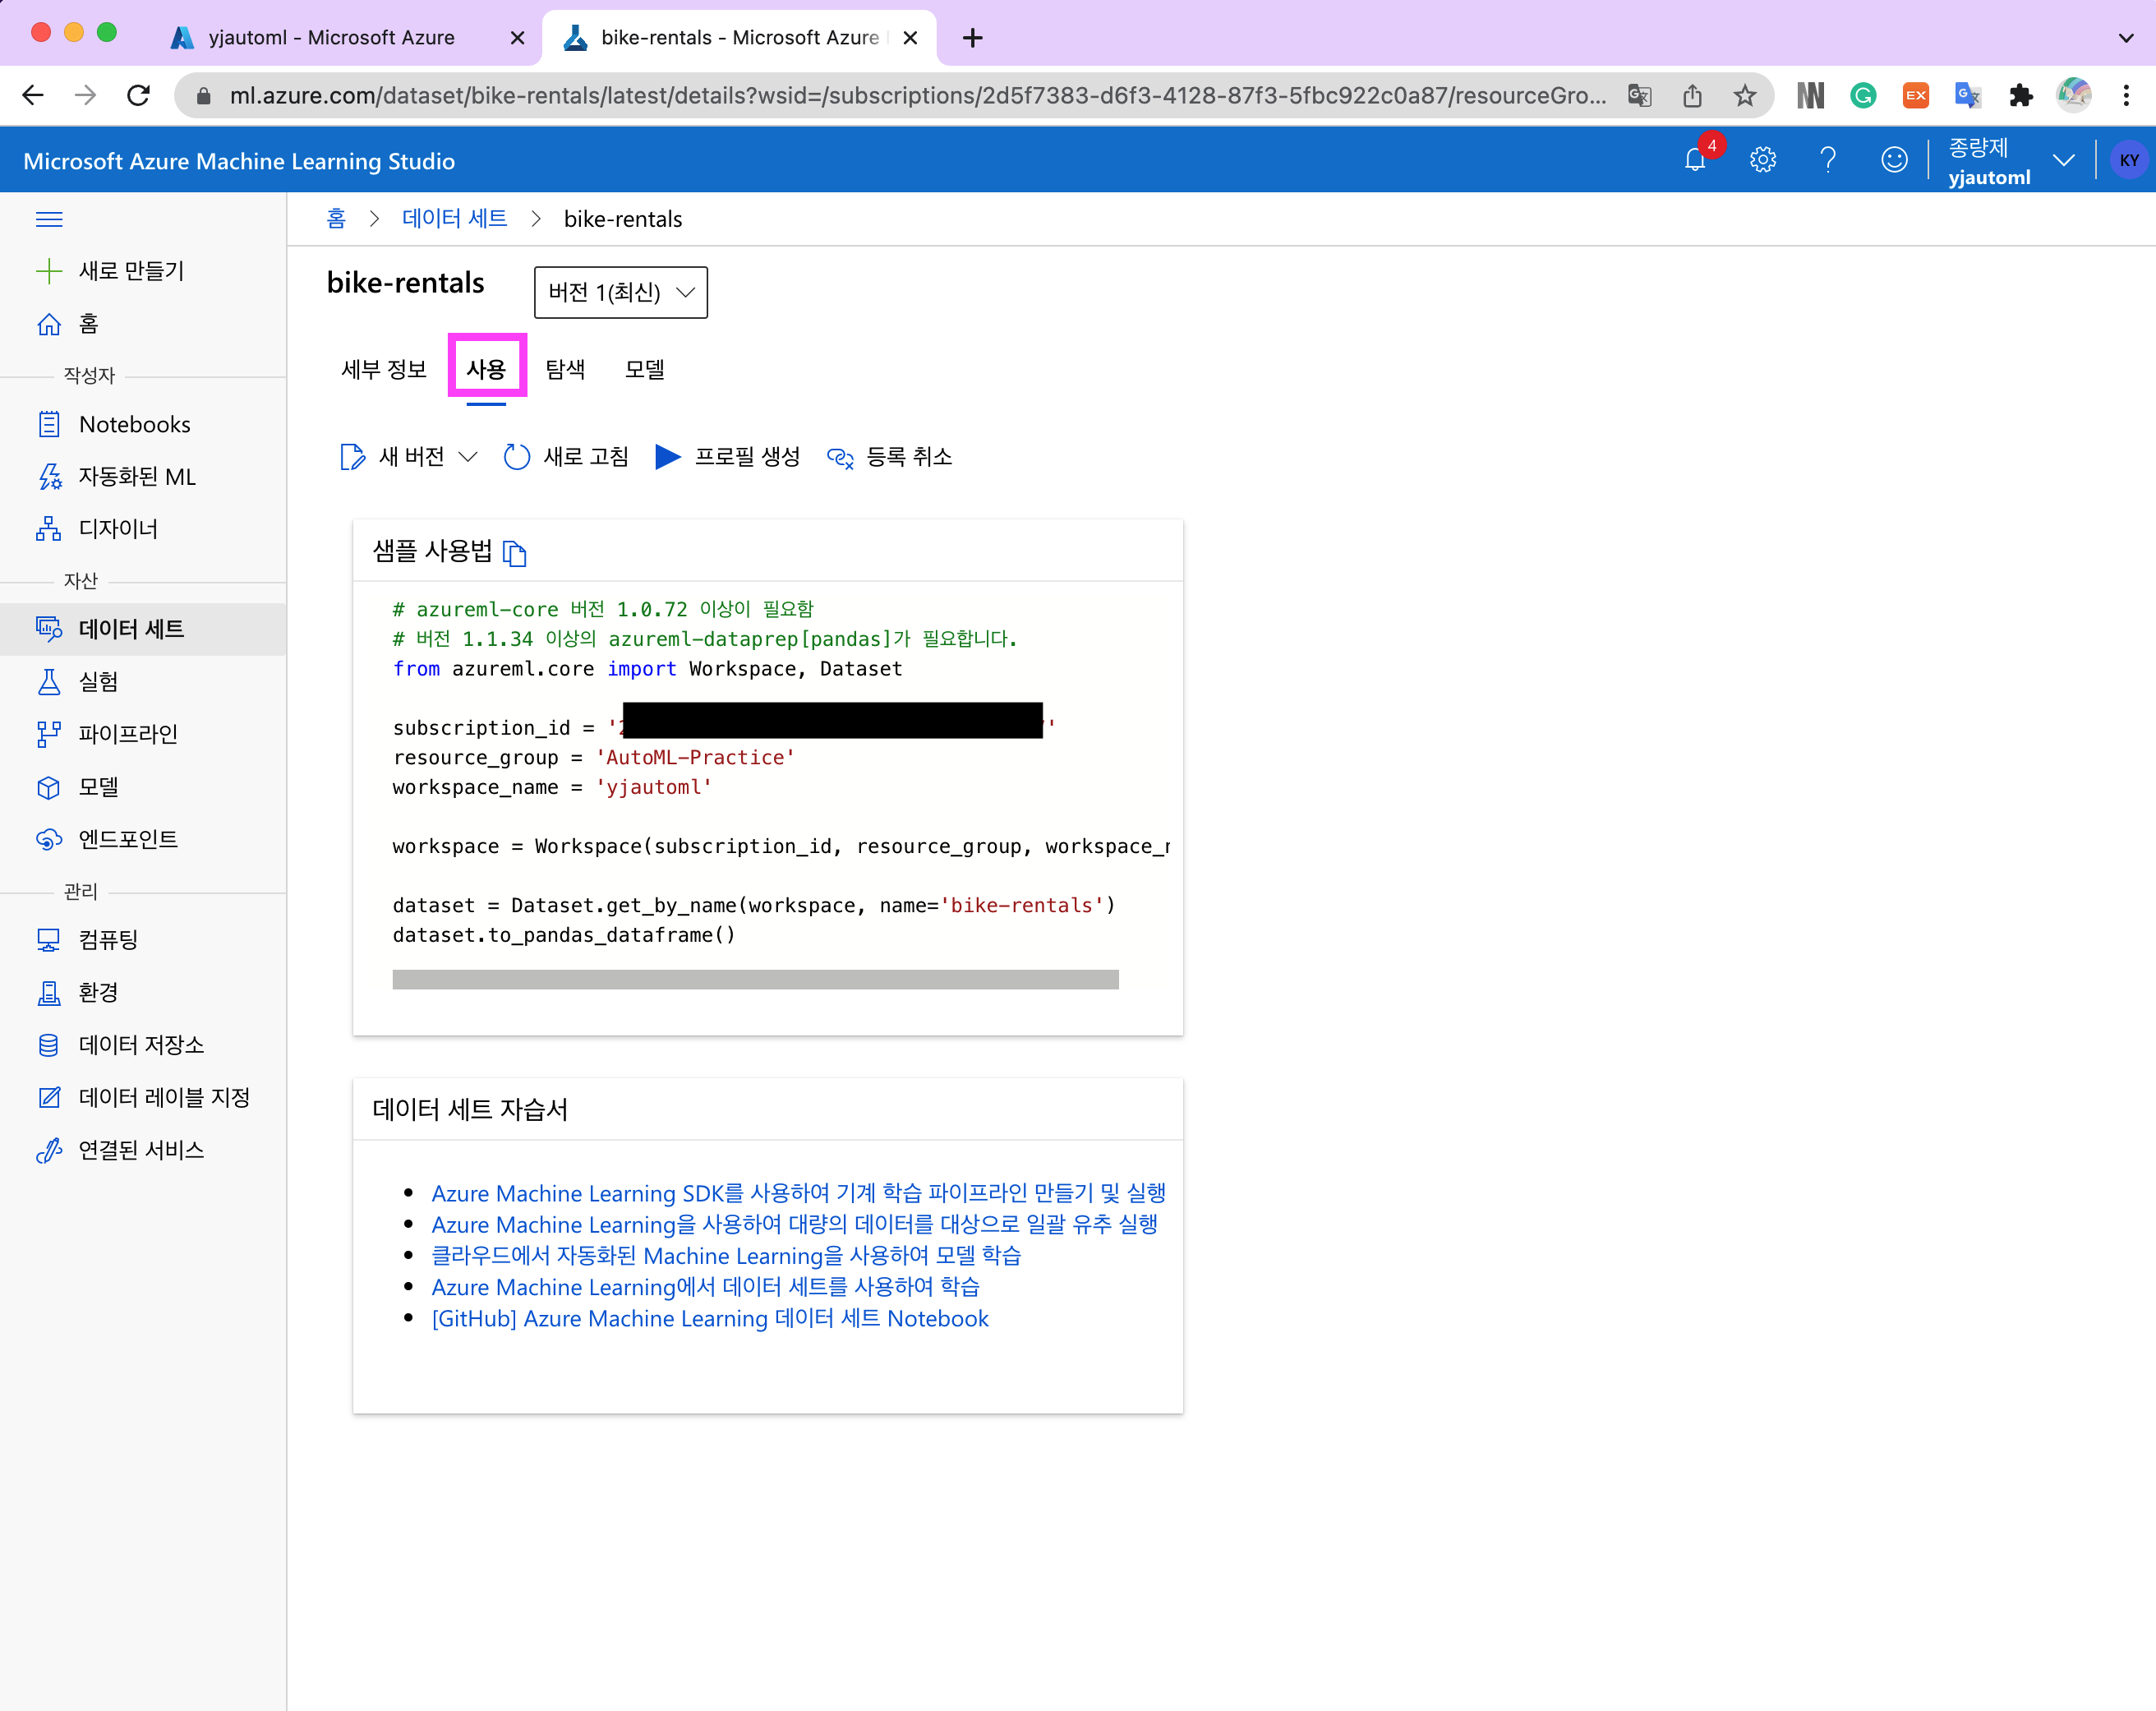Viewport: 2156px width, 1711px height.
Task: Run 프로필 생성 profile generation
Action: click(x=728, y=457)
